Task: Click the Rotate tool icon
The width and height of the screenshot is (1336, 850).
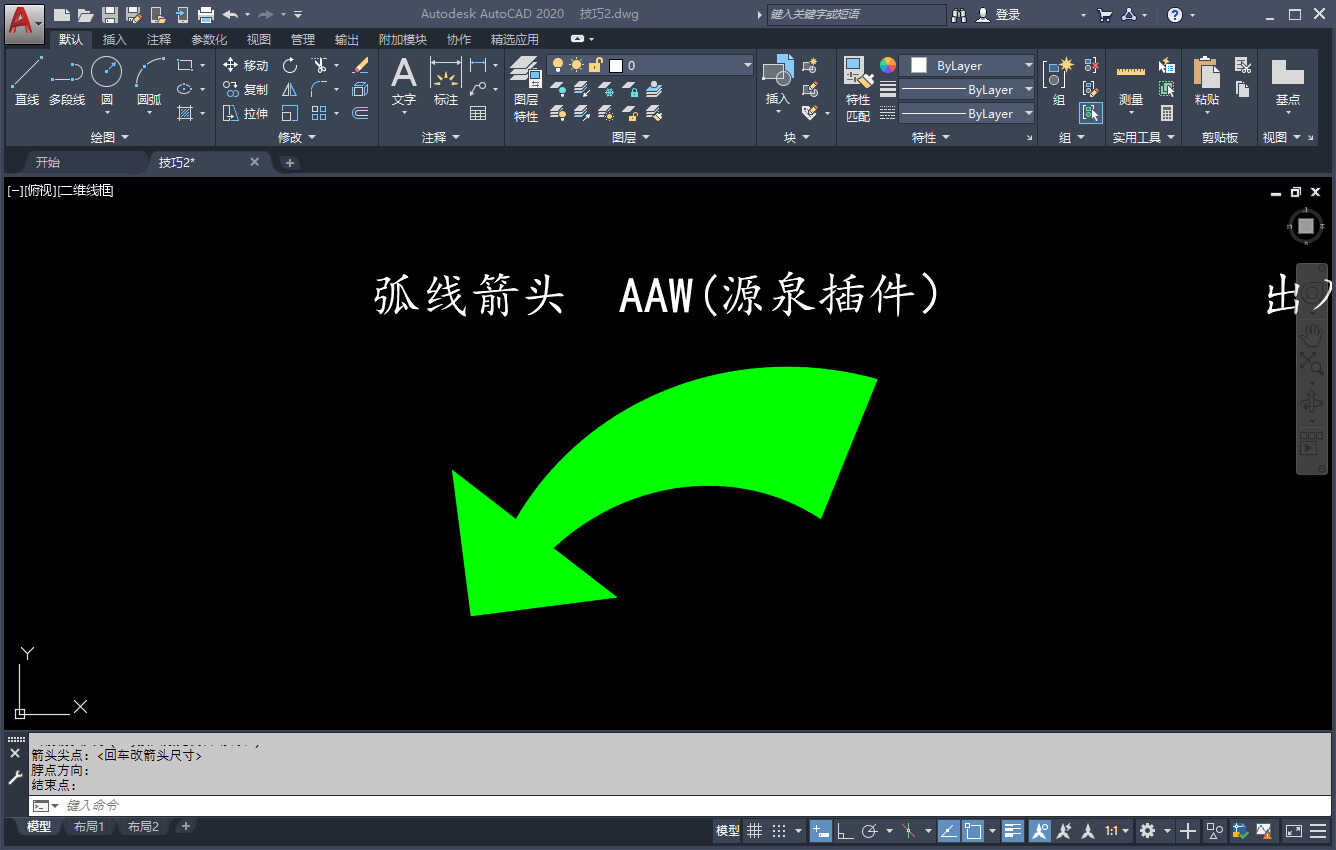Action: pos(290,65)
